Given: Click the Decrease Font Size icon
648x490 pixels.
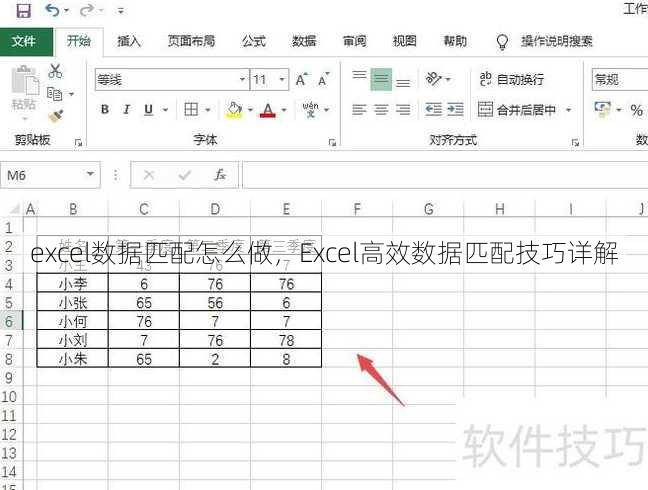Looking at the screenshot, I should [x=324, y=79].
